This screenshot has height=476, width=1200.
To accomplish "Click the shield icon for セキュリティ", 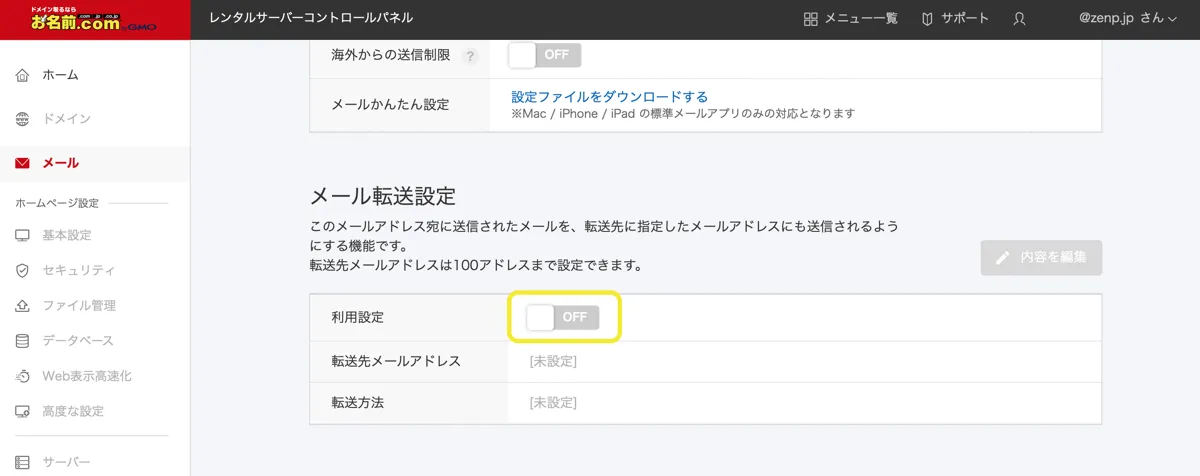I will (23, 271).
